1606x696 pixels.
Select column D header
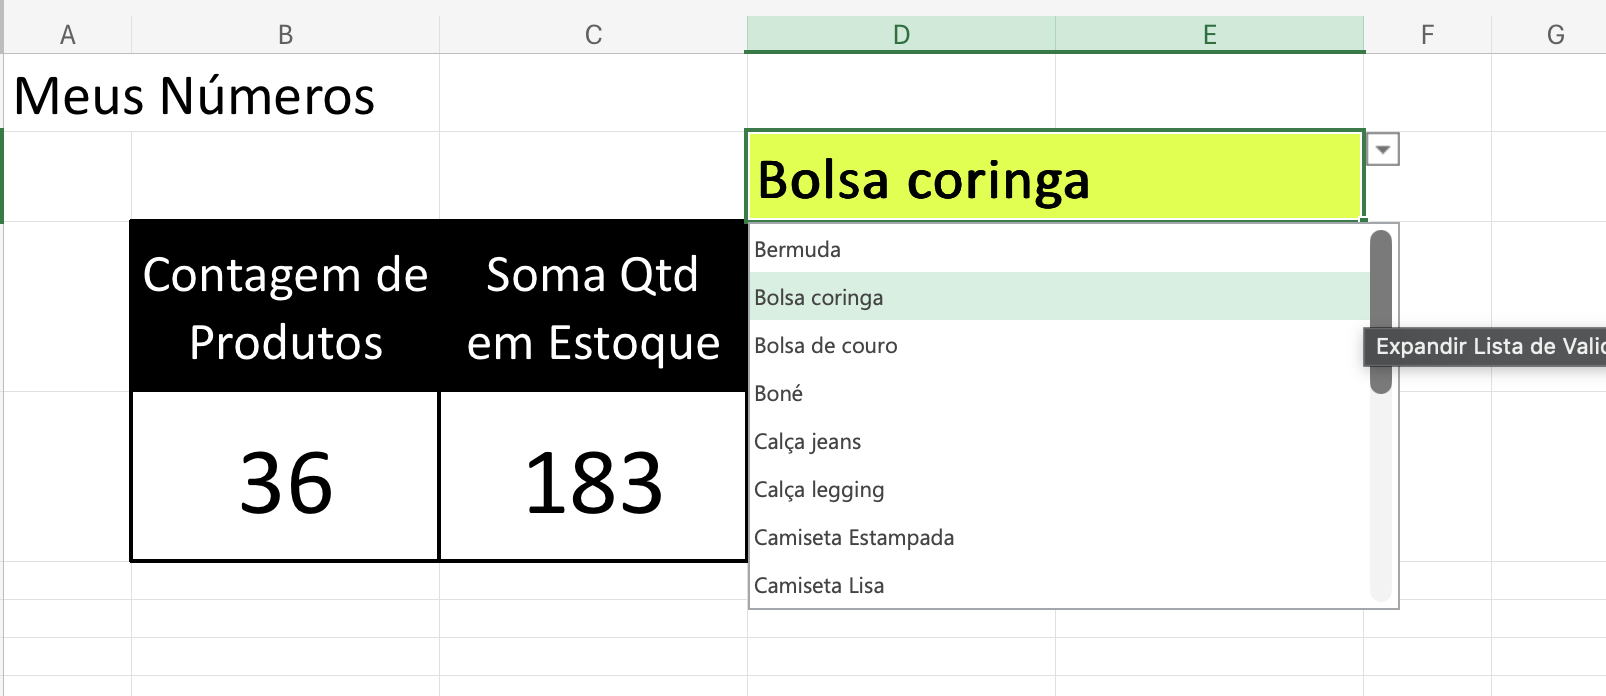pos(901,33)
